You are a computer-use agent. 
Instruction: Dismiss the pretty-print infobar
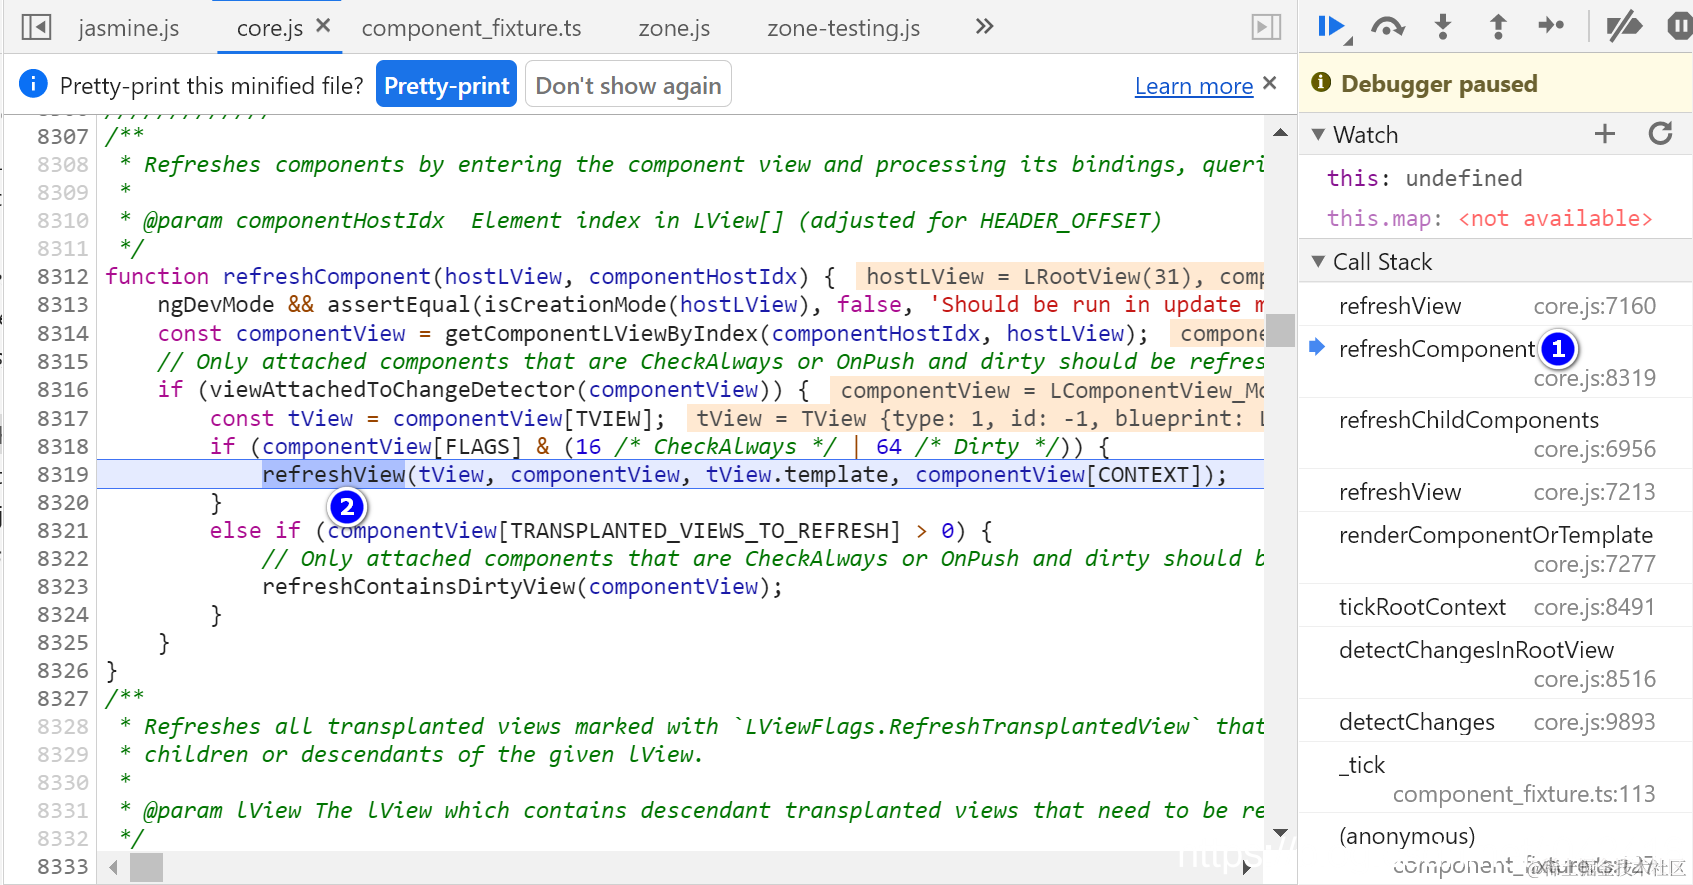tap(1270, 83)
